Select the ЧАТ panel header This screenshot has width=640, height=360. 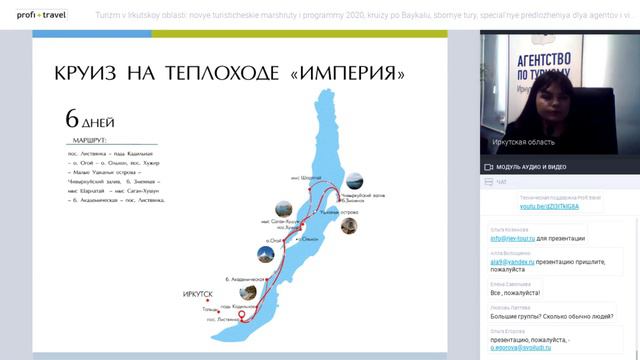(x=560, y=182)
